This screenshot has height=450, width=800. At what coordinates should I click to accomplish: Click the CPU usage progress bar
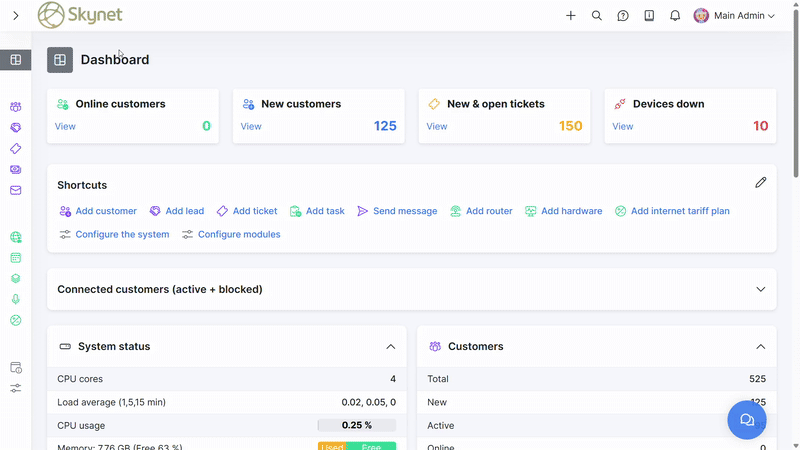point(357,425)
